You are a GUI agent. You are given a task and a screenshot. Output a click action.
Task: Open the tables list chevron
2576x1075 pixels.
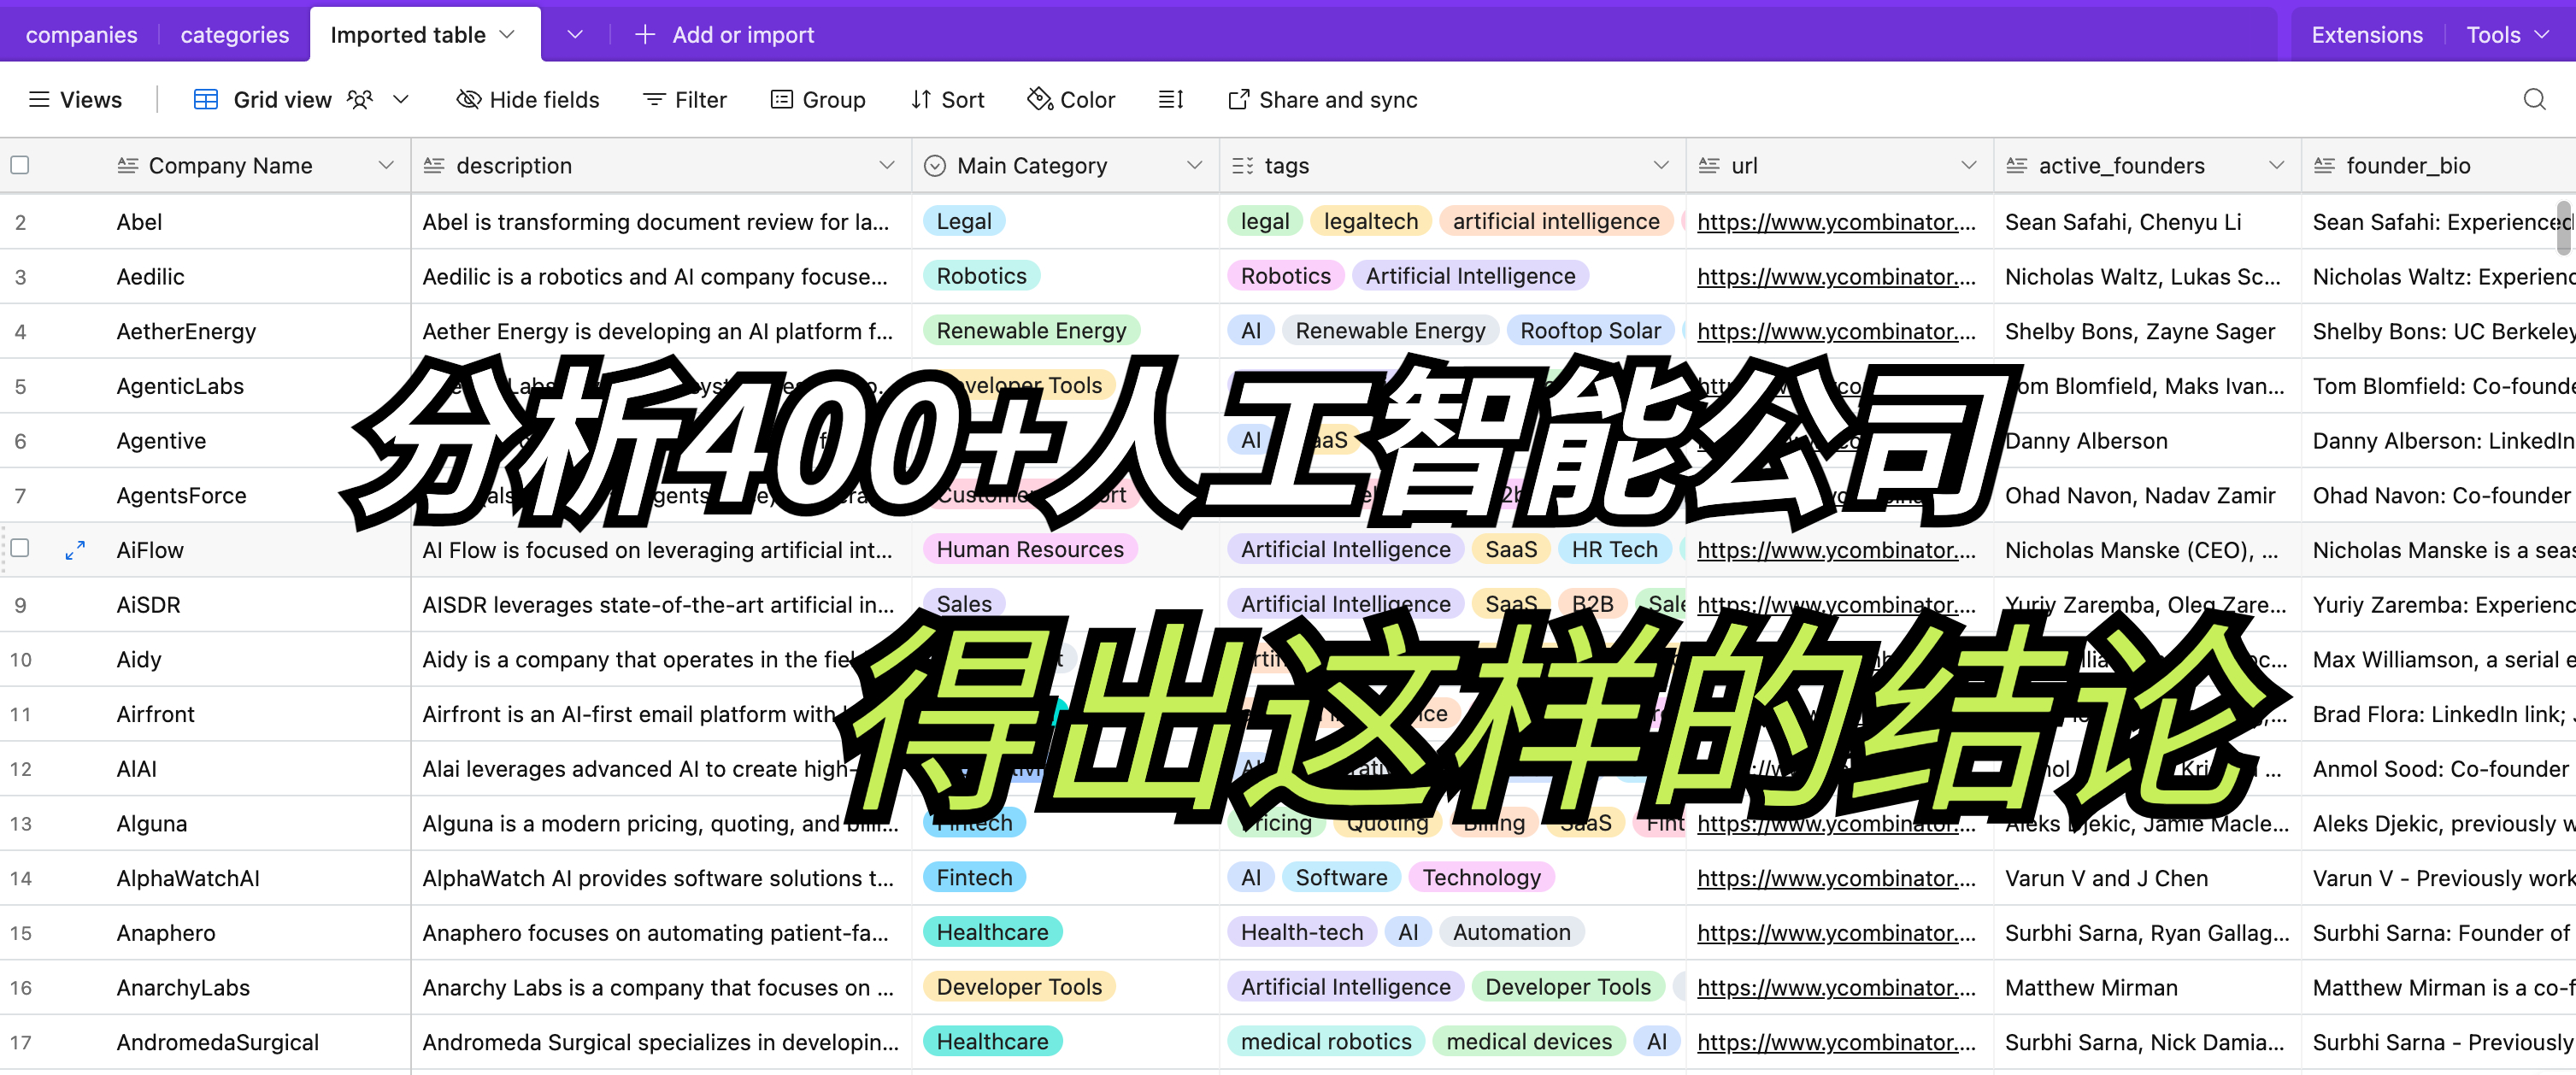(575, 35)
